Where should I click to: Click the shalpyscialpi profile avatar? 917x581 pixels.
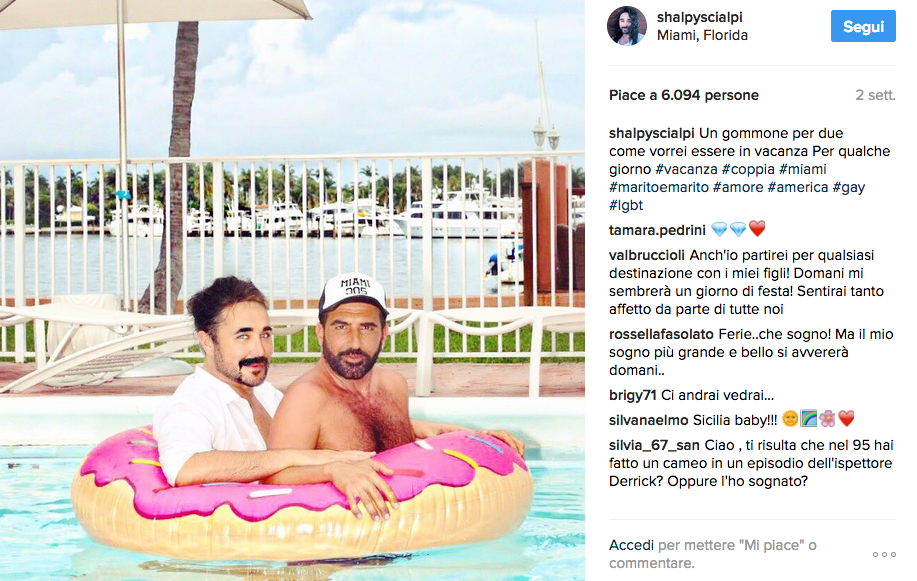627,26
